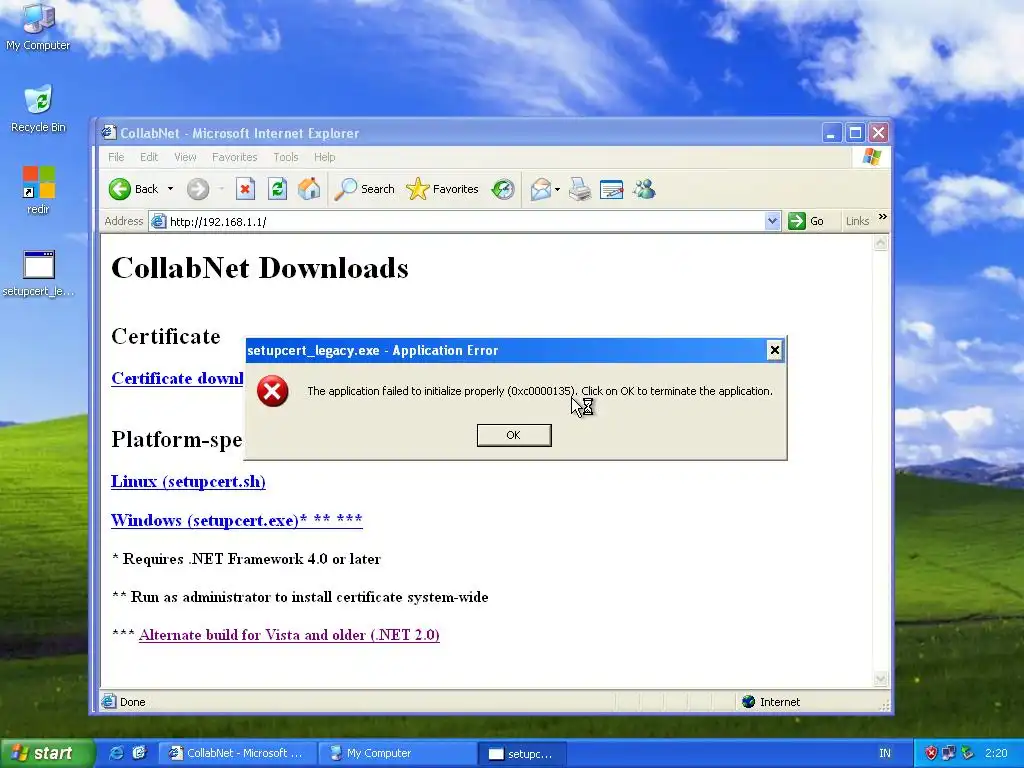Open the File menu
This screenshot has width=1024, height=768.
116,157
